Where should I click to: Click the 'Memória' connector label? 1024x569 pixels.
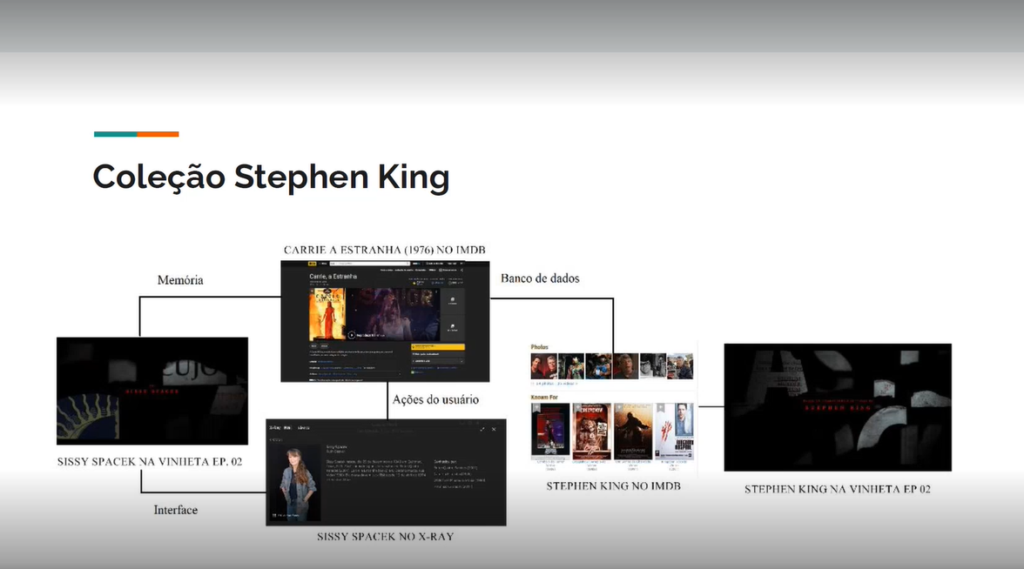[x=180, y=280]
